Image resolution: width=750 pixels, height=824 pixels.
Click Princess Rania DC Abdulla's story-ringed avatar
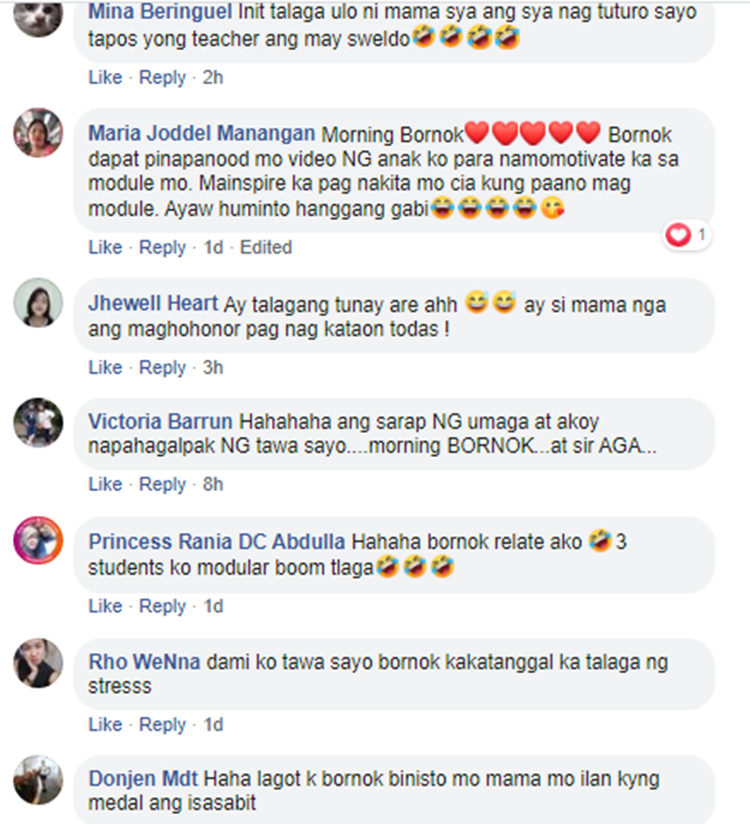click(38, 540)
